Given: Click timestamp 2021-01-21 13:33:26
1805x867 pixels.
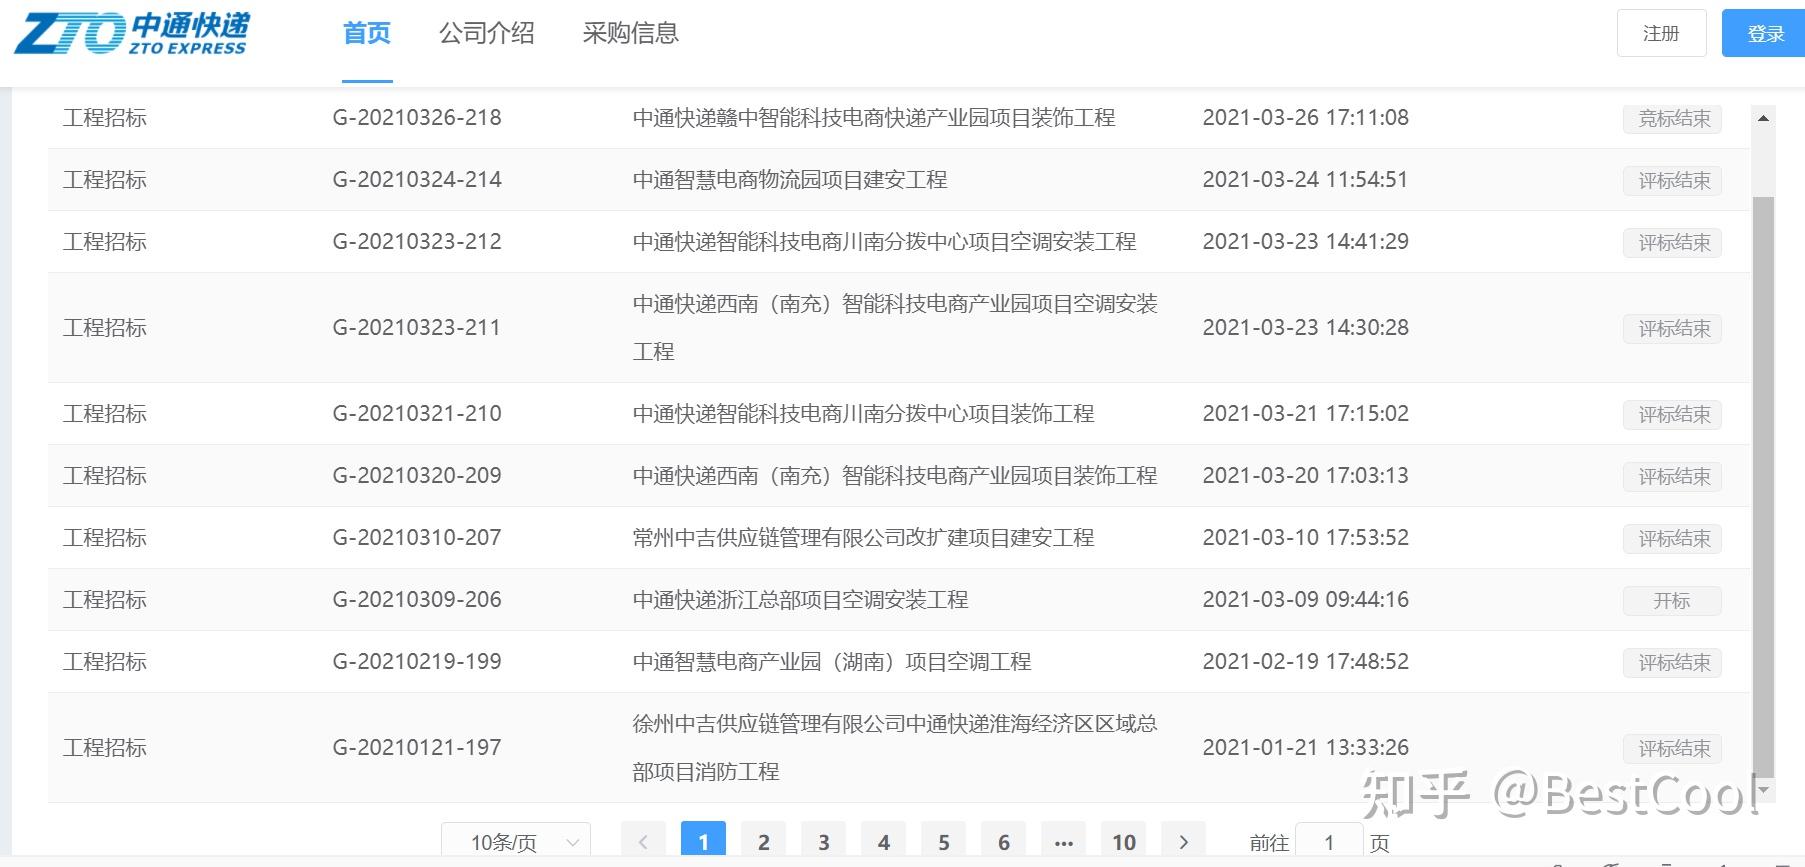Looking at the screenshot, I should [1305, 748].
